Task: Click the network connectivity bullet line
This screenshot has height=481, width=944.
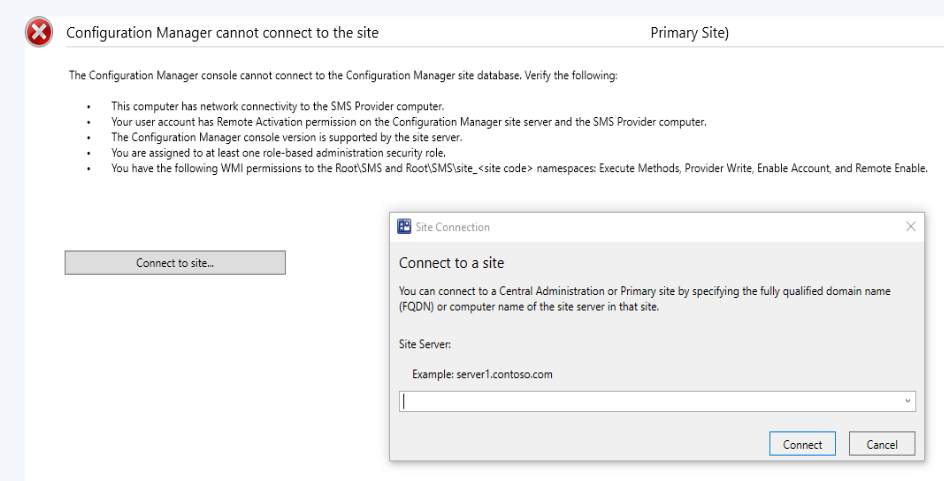Action: click(x=277, y=106)
